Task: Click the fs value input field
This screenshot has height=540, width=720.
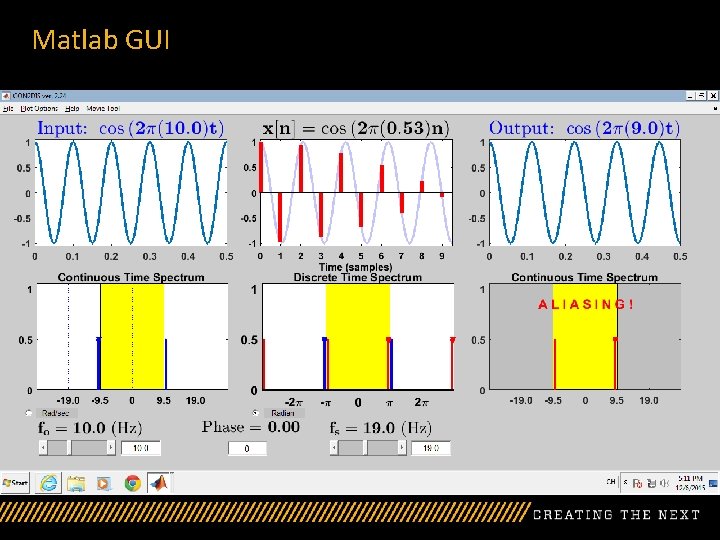Action: [x=431, y=448]
